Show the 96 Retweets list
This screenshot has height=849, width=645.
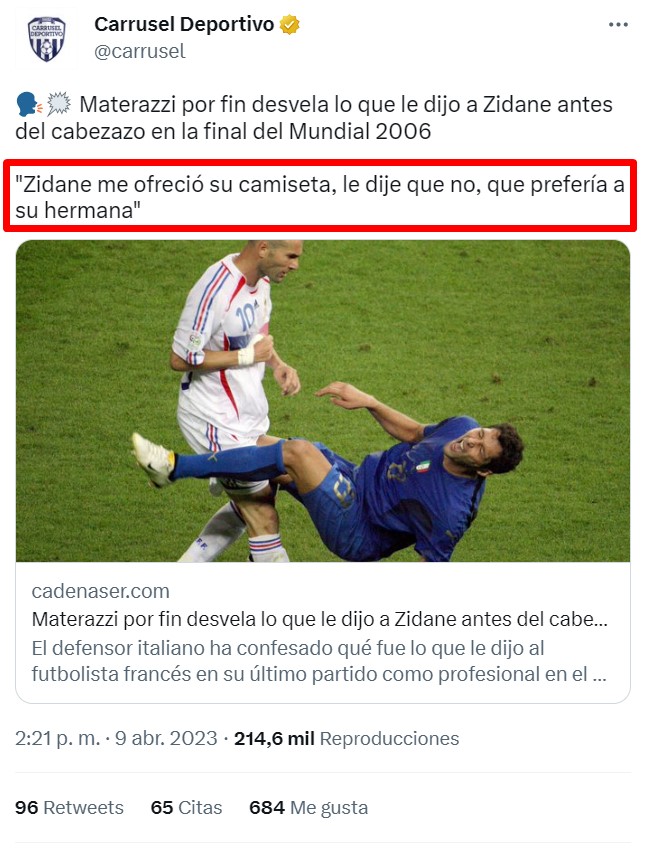(69, 807)
